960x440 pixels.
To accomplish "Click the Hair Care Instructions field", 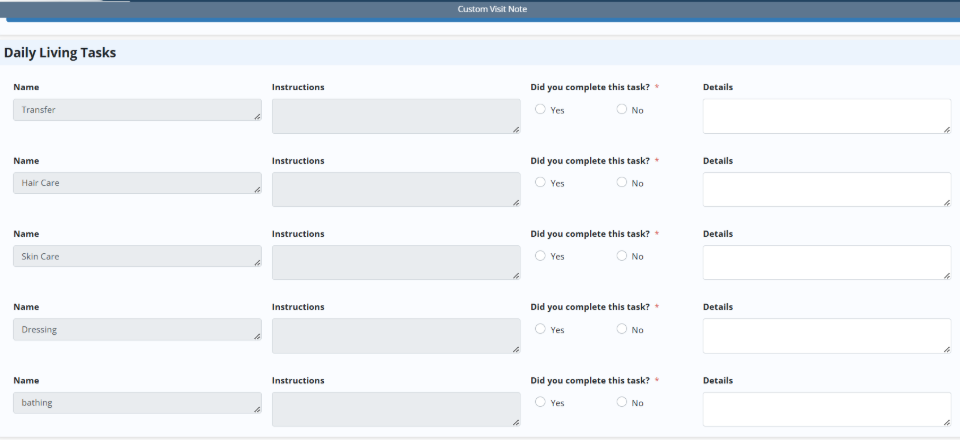I will (395, 189).
